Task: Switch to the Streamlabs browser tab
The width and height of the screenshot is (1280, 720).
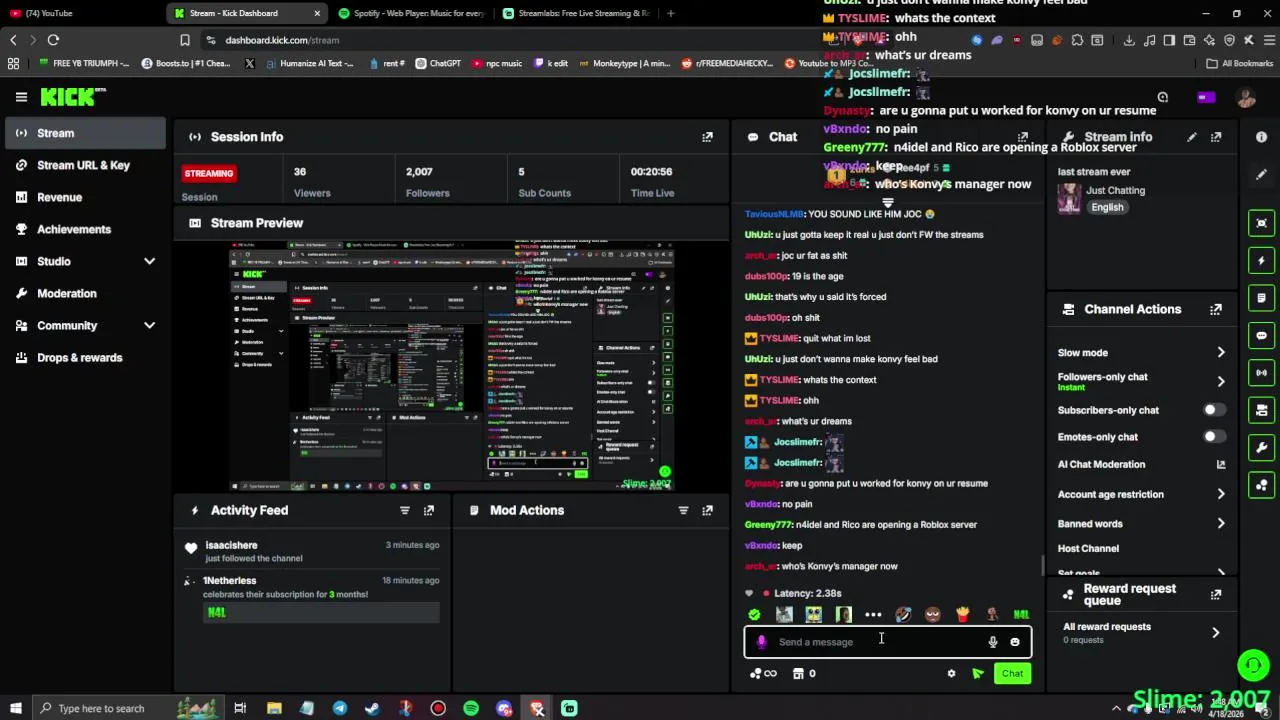Action: [x=575, y=13]
